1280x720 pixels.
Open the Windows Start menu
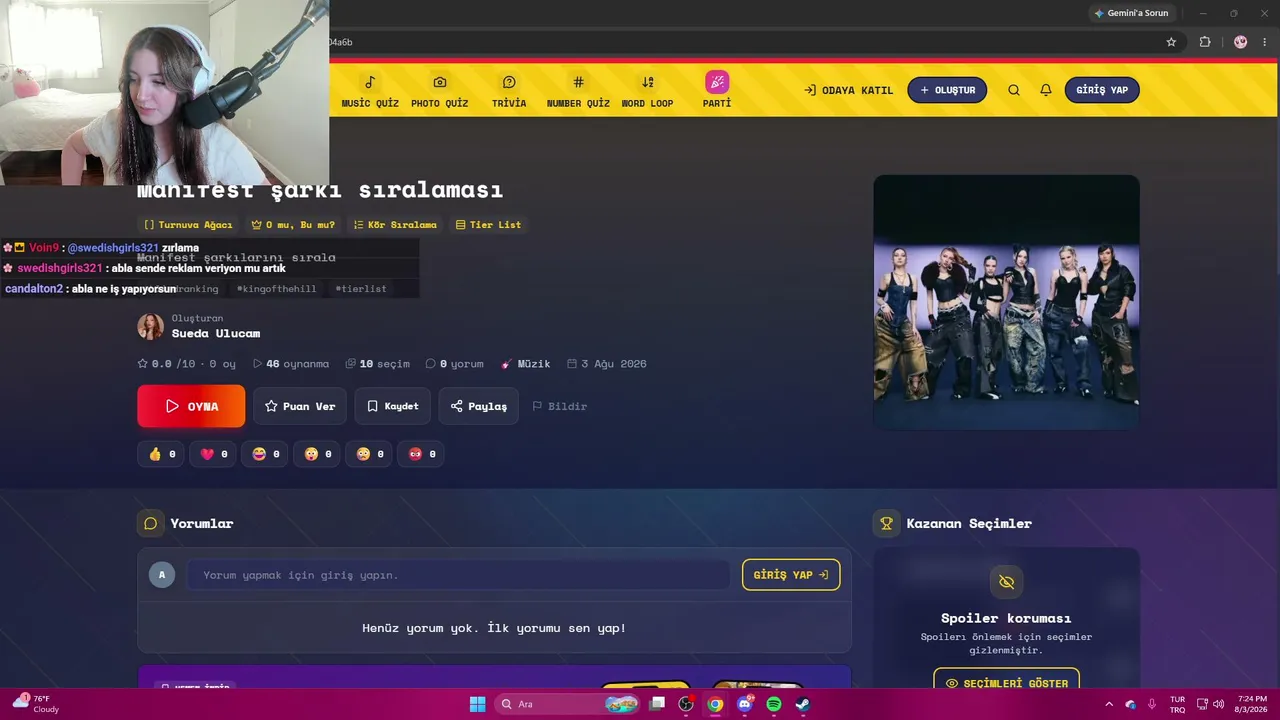coord(477,704)
